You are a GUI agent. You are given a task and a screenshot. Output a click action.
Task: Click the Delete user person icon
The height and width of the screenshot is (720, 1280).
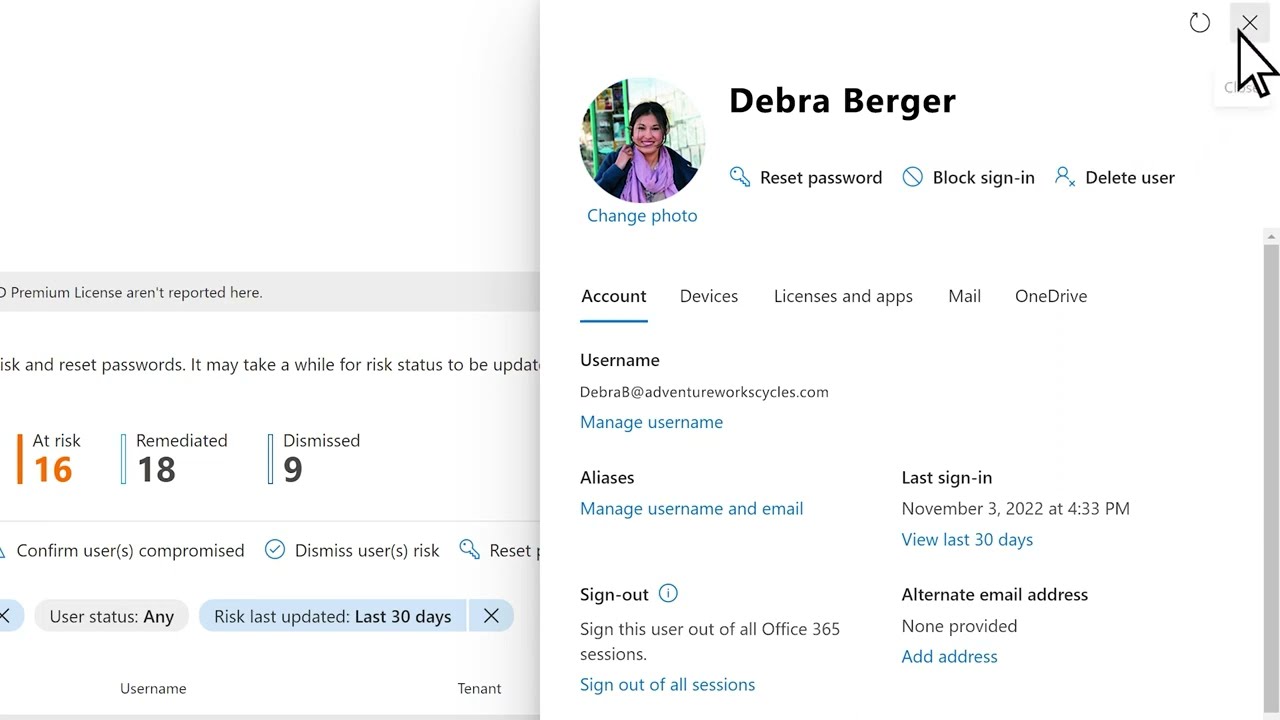[1065, 177]
